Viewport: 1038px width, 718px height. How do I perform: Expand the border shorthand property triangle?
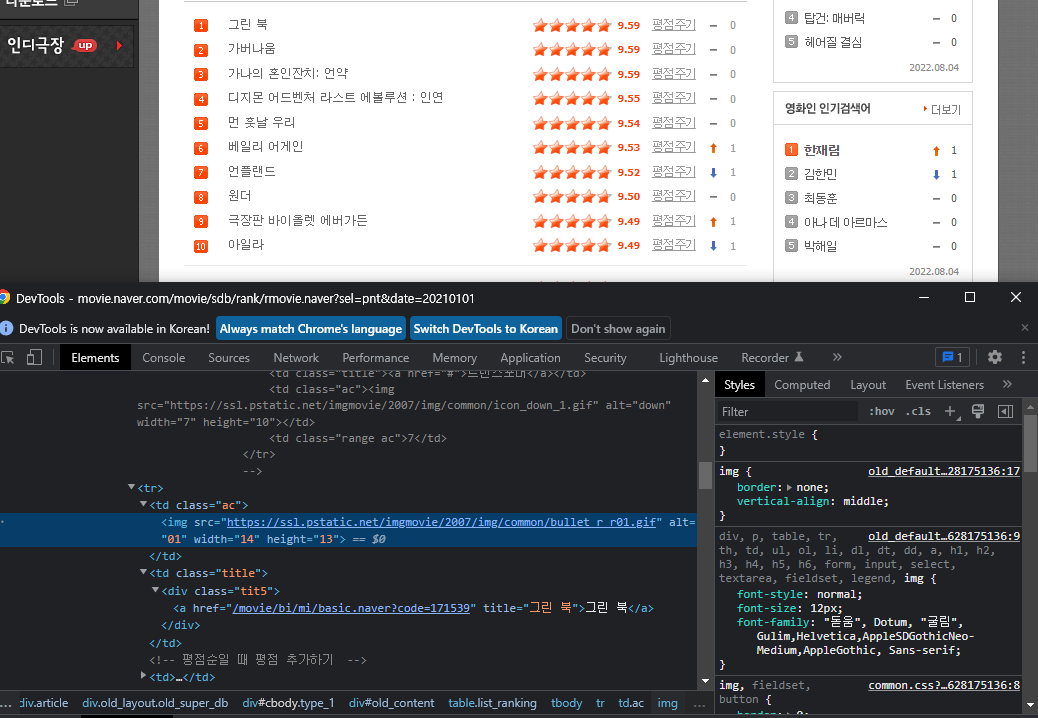pos(788,487)
